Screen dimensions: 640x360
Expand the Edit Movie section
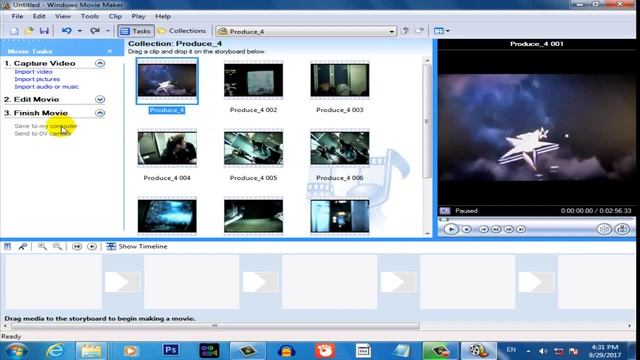(100, 99)
